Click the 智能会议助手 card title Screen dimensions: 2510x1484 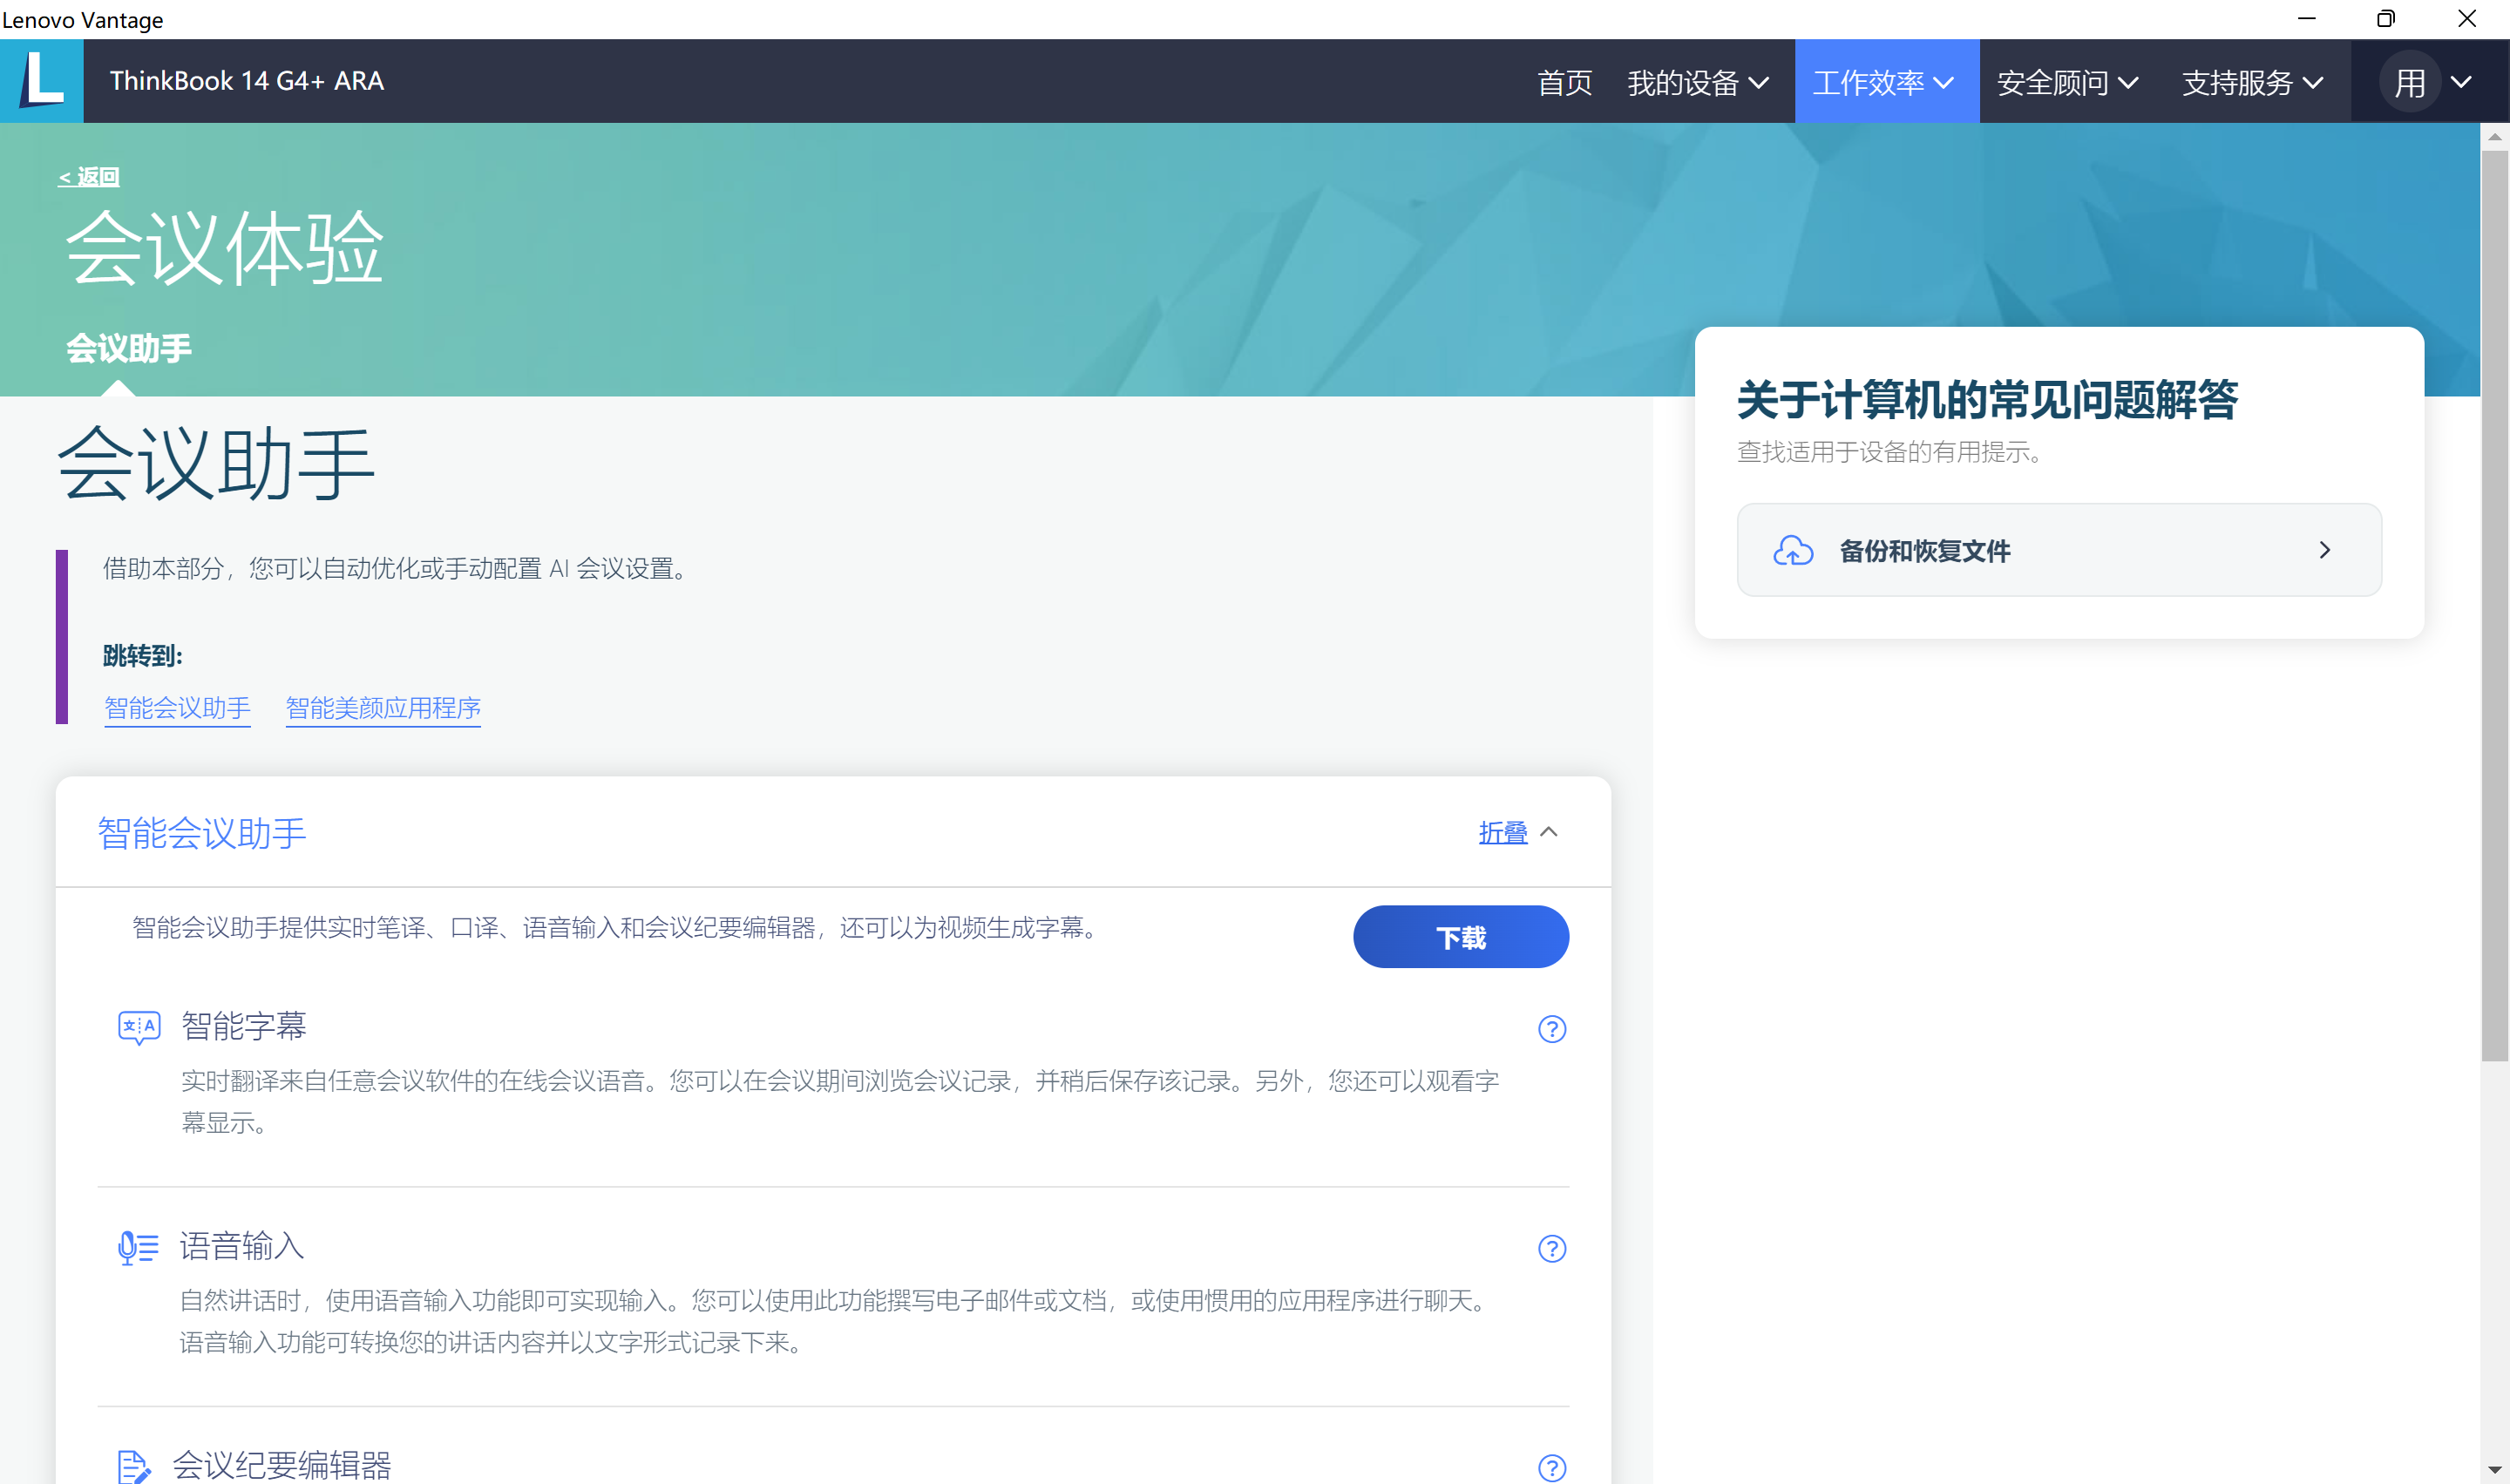202,833
